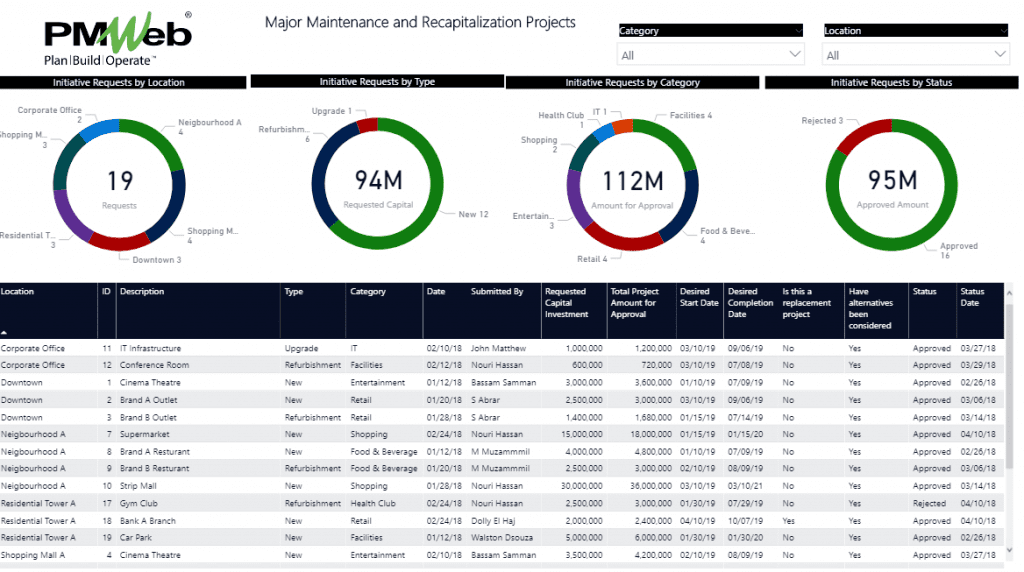Image resolution: width=1024 pixels, height=572 pixels.
Task: Click the scrollbar up arrow of table
Action: [1009, 293]
